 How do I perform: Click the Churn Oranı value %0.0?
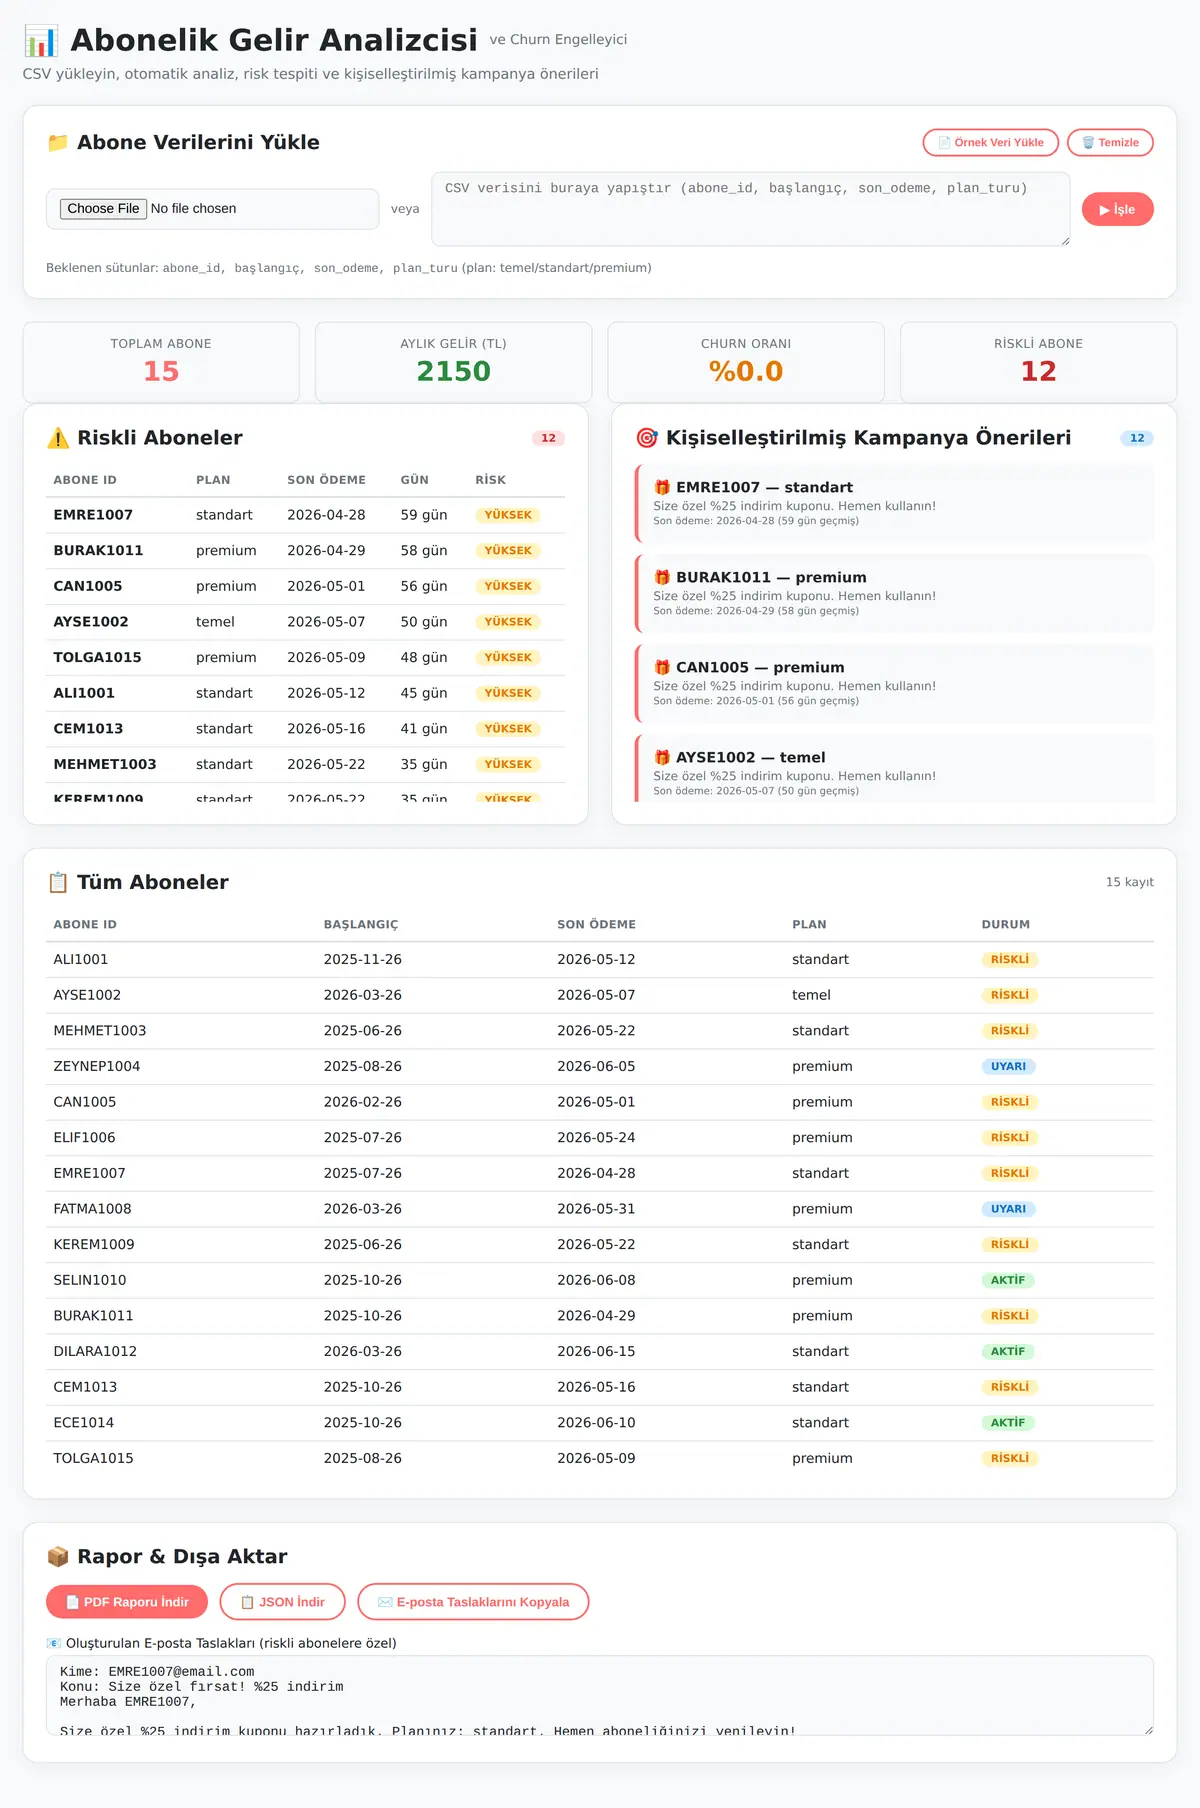point(746,371)
